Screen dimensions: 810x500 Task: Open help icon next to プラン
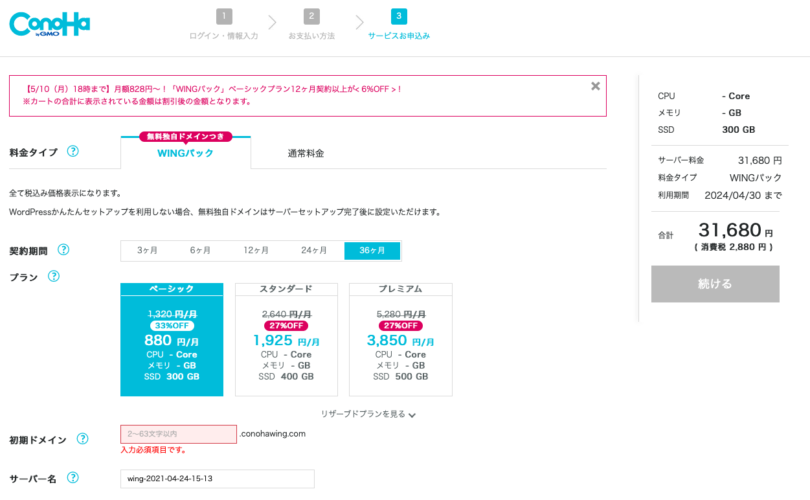tap(54, 276)
